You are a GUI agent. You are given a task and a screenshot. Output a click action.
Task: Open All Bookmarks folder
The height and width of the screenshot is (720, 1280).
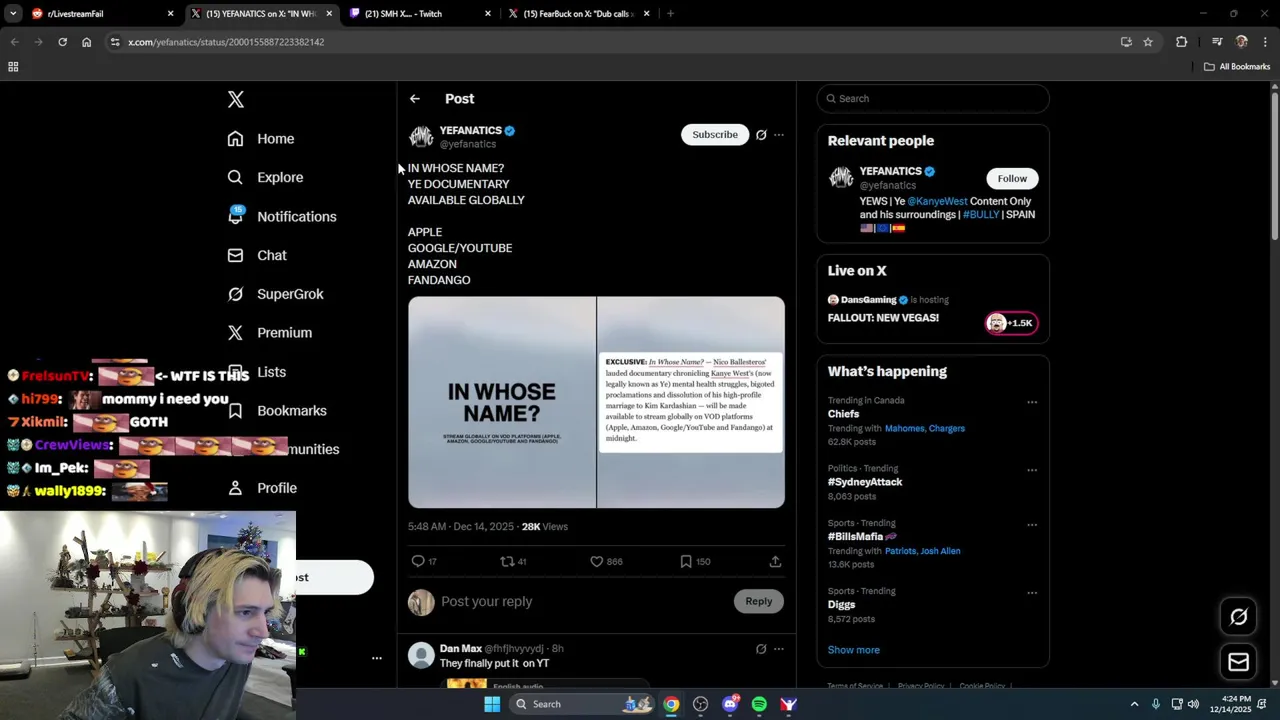[x=1237, y=67]
